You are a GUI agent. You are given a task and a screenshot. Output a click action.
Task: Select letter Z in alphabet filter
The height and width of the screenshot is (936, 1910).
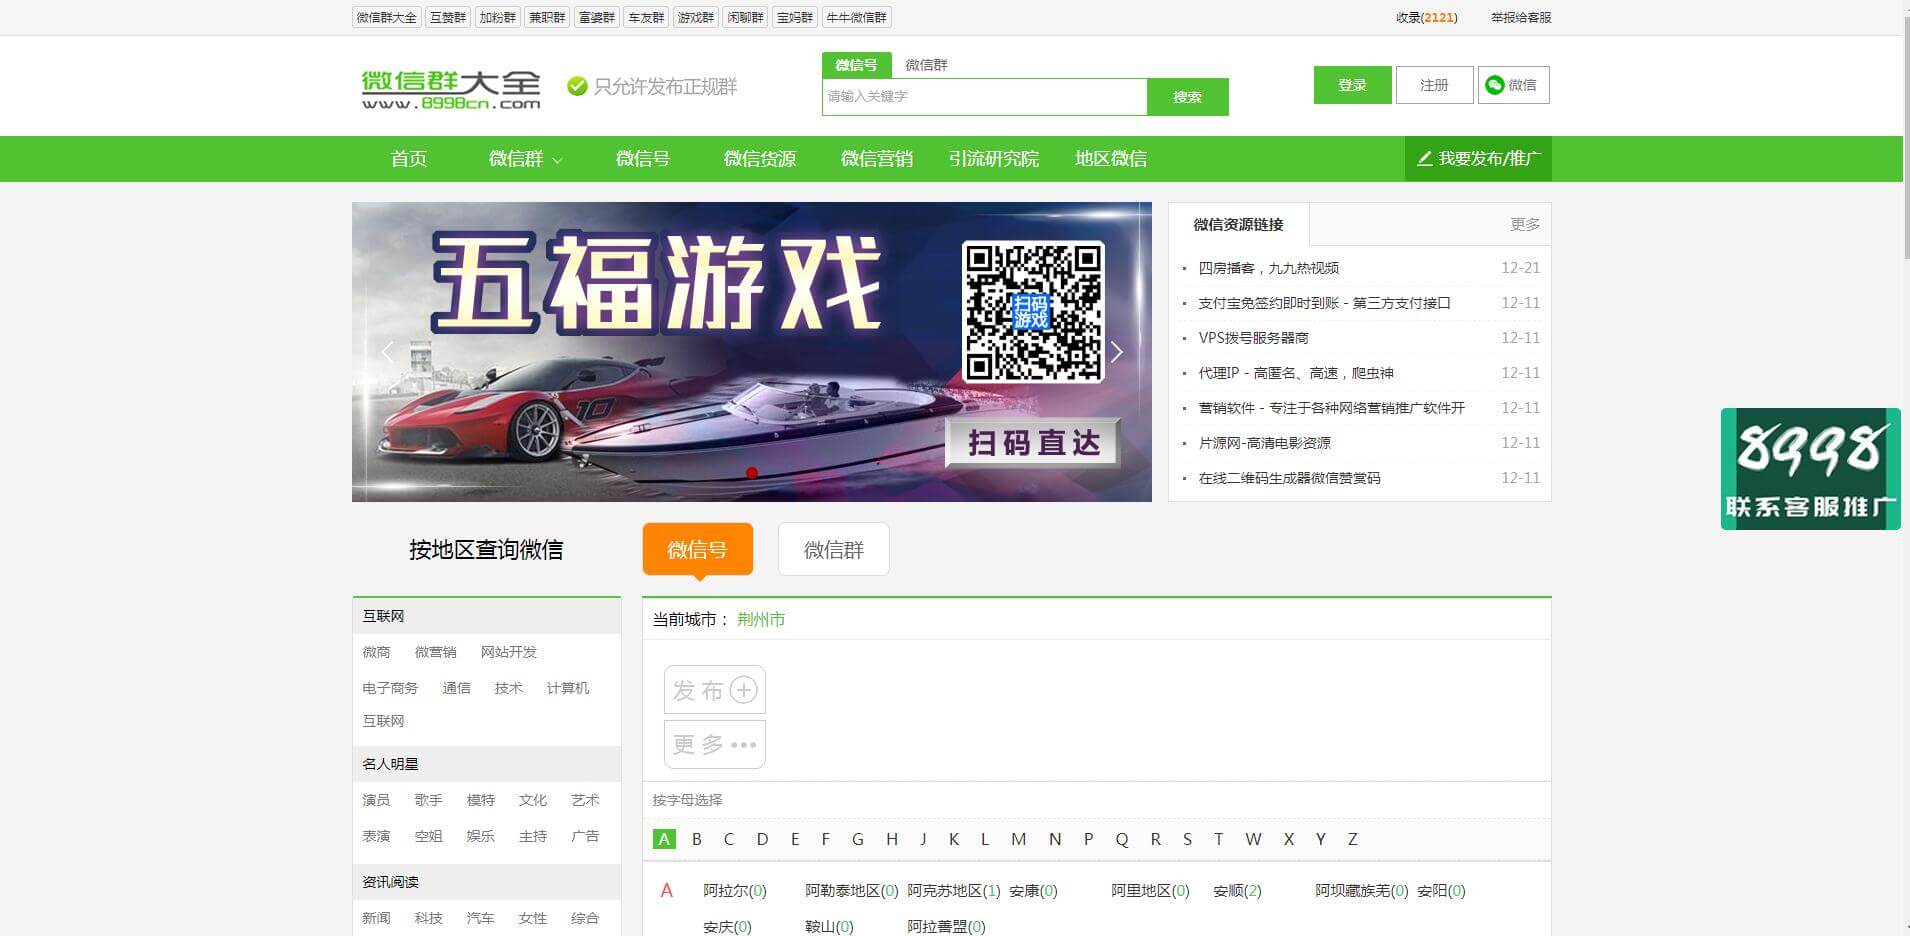pyautogui.click(x=1352, y=839)
